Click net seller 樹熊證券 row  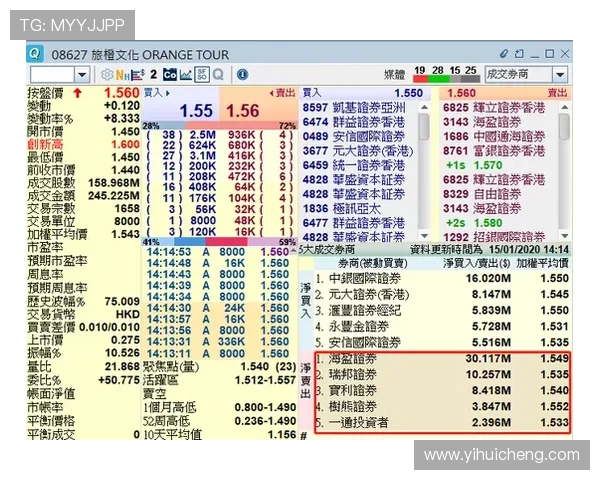pyautogui.click(x=442, y=407)
